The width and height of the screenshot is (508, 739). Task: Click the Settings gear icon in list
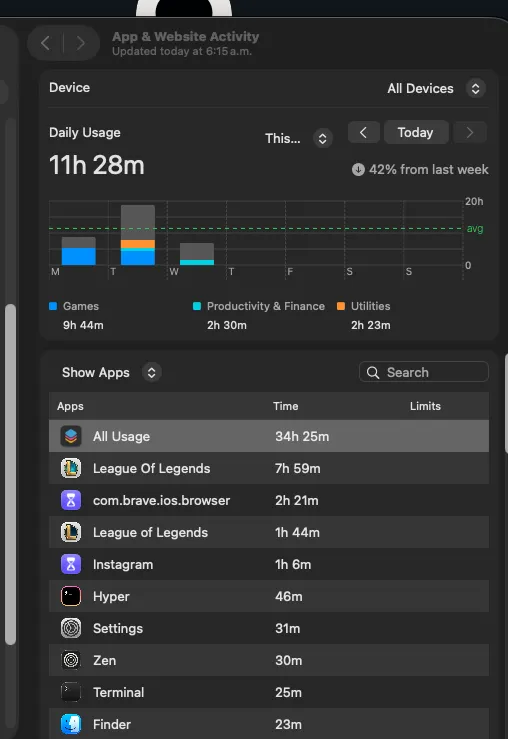(71, 628)
